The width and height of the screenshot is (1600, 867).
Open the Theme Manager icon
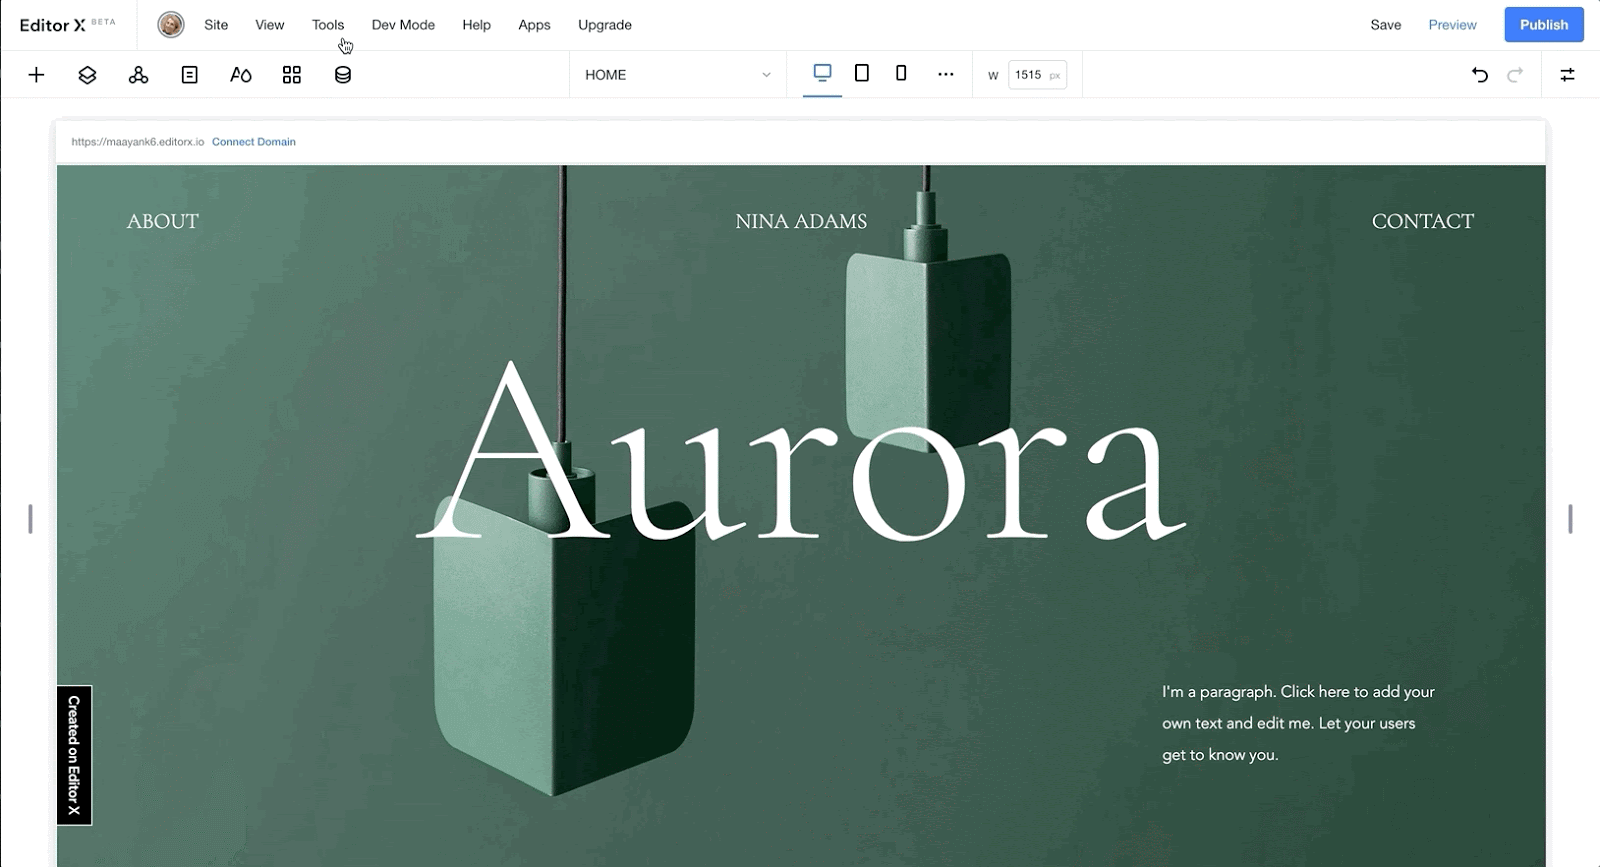pos(240,75)
